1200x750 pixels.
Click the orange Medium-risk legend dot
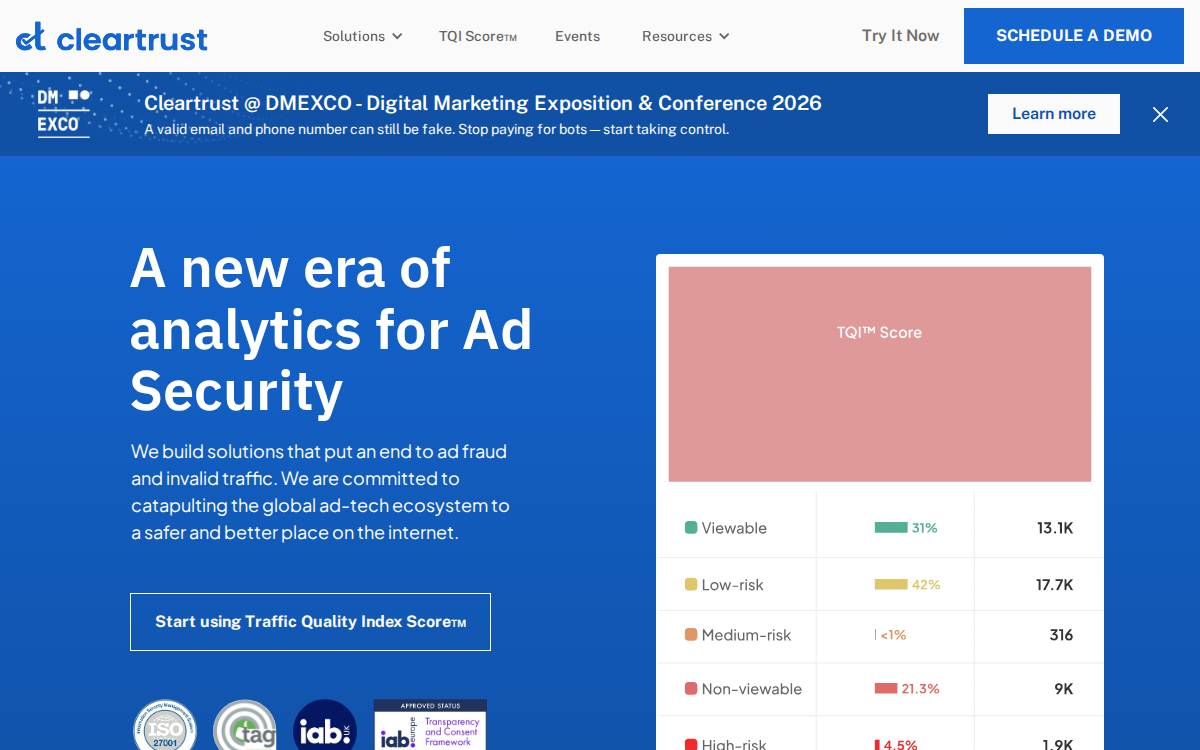(x=691, y=635)
